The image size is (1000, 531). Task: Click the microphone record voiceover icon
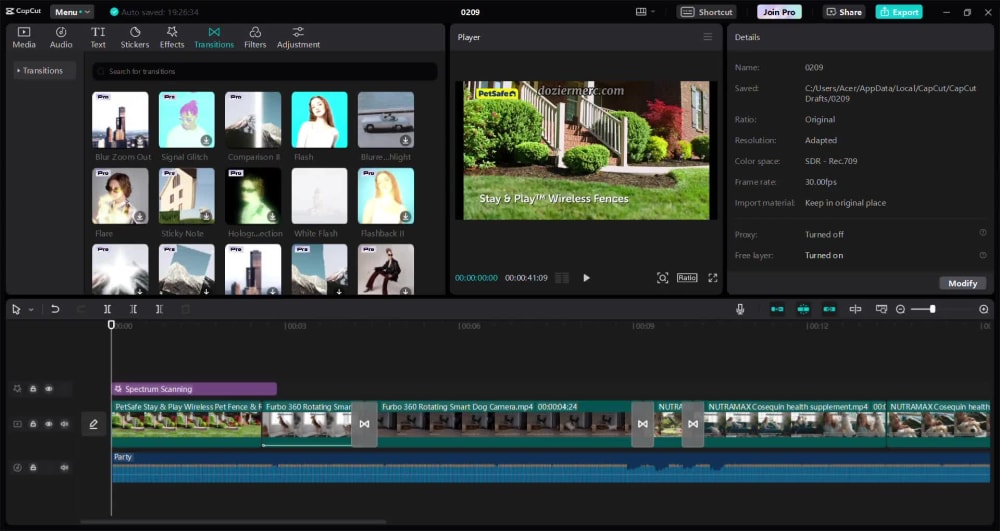pos(740,309)
